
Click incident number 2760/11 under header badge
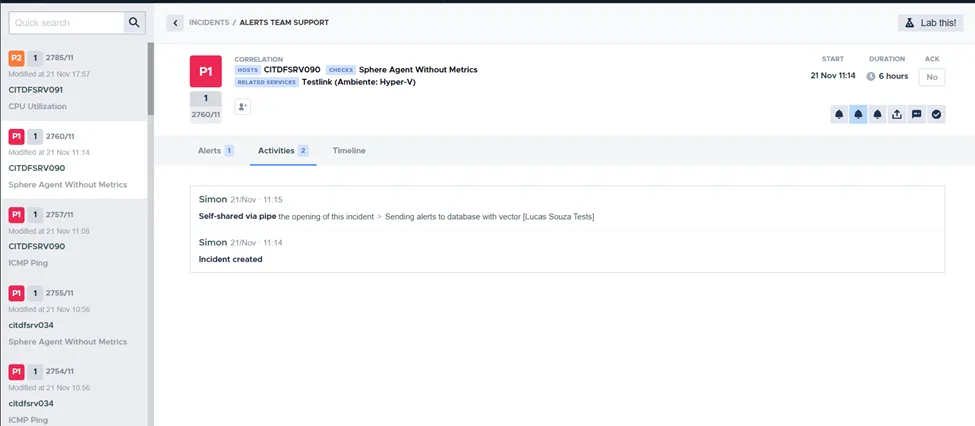point(205,114)
